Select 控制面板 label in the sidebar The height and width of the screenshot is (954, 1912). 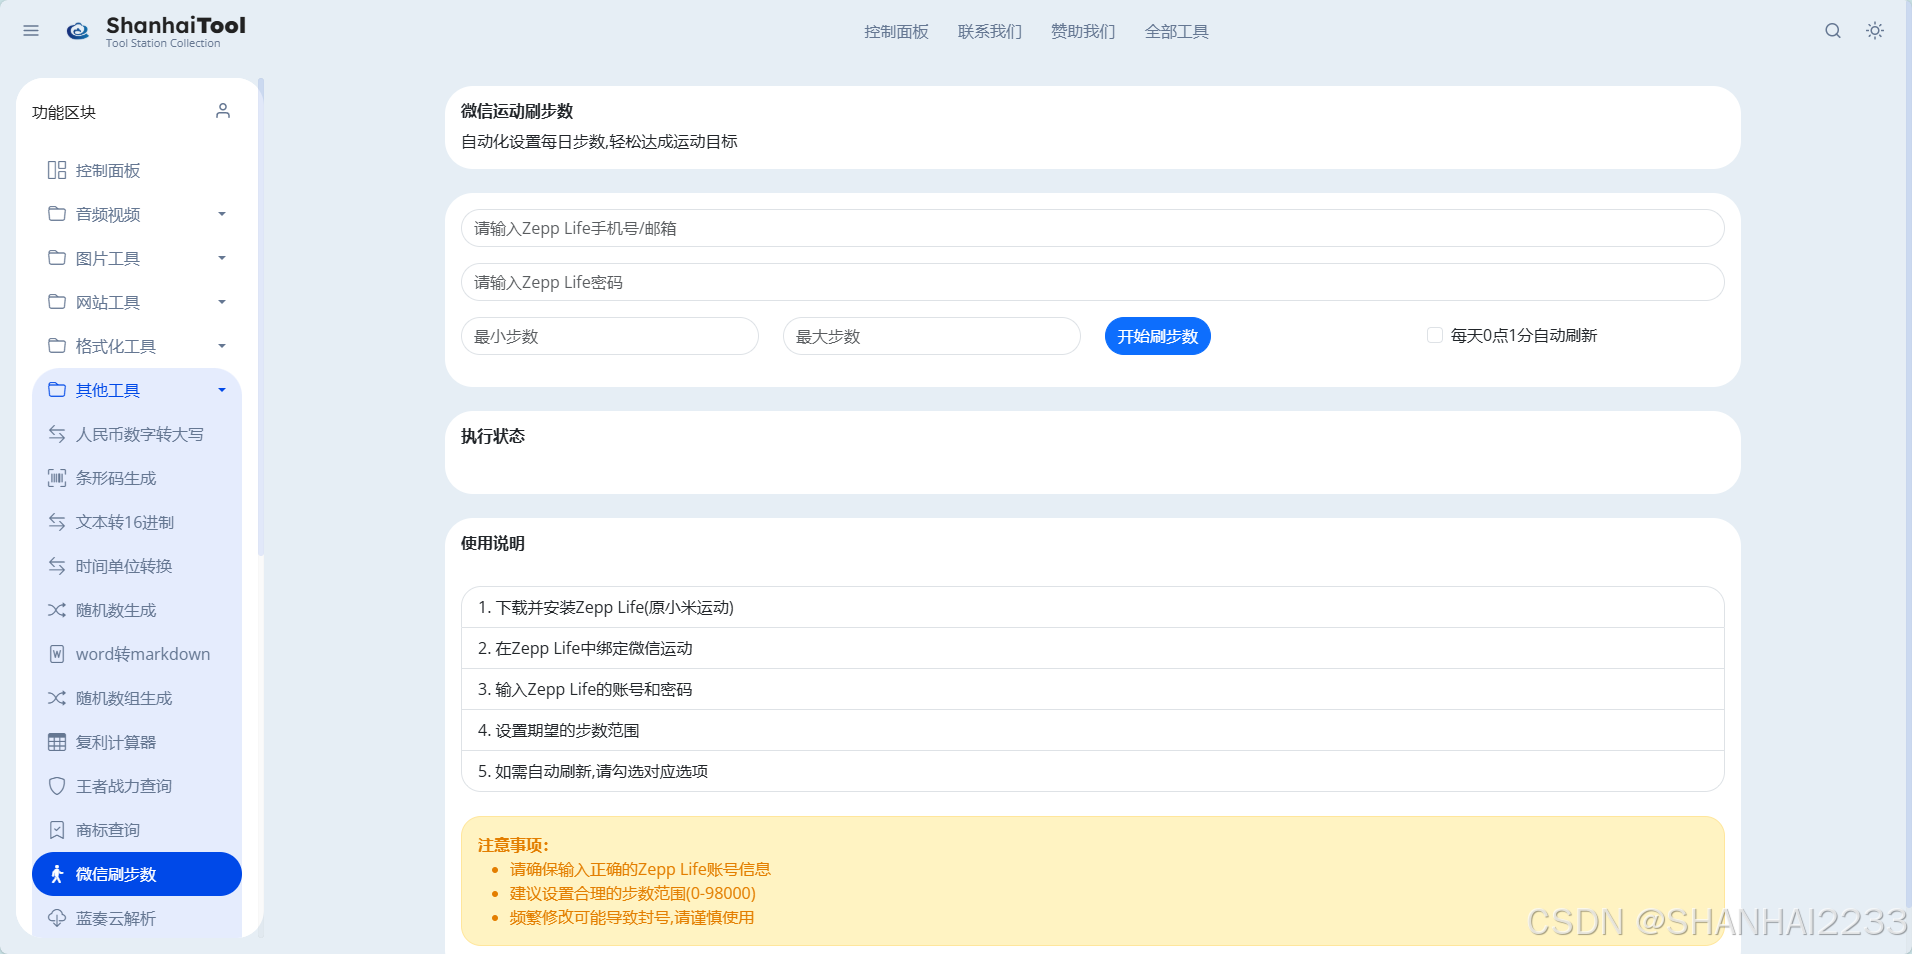[x=108, y=171]
